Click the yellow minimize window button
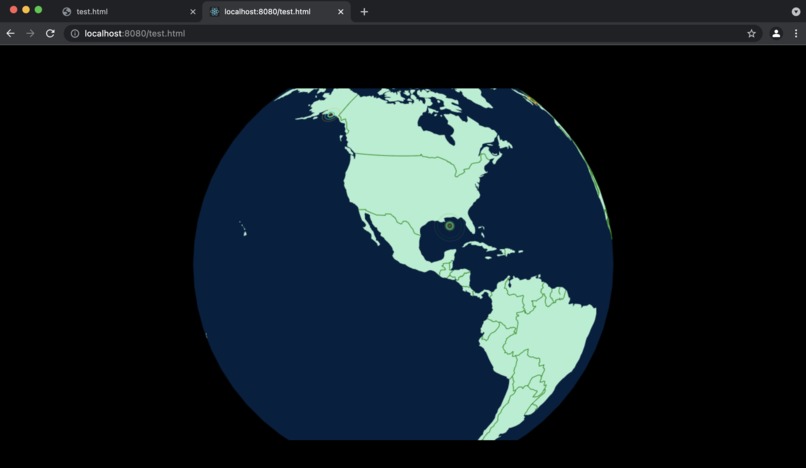806x468 pixels. (x=26, y=10)
